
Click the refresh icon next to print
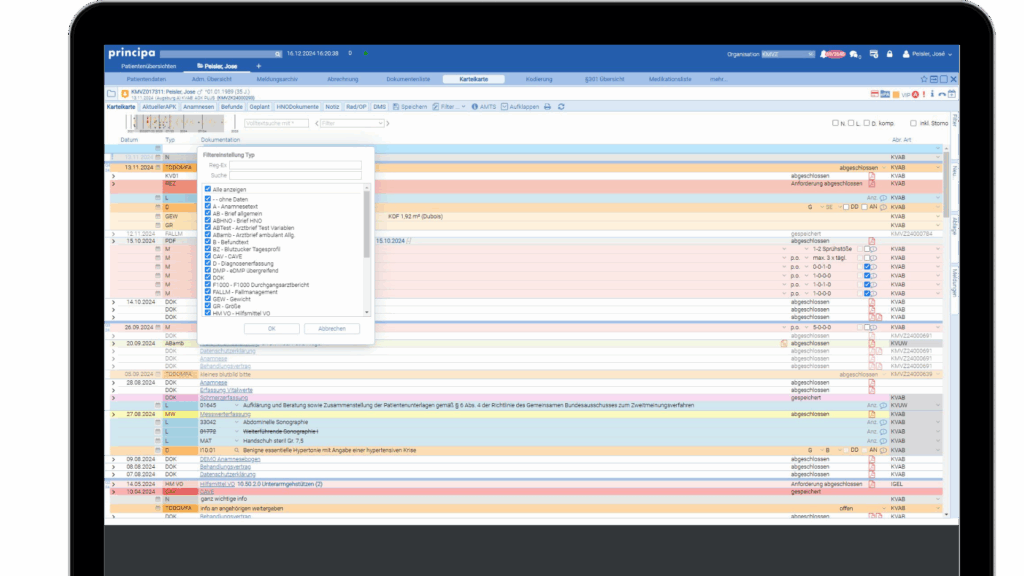coord(561,106)
